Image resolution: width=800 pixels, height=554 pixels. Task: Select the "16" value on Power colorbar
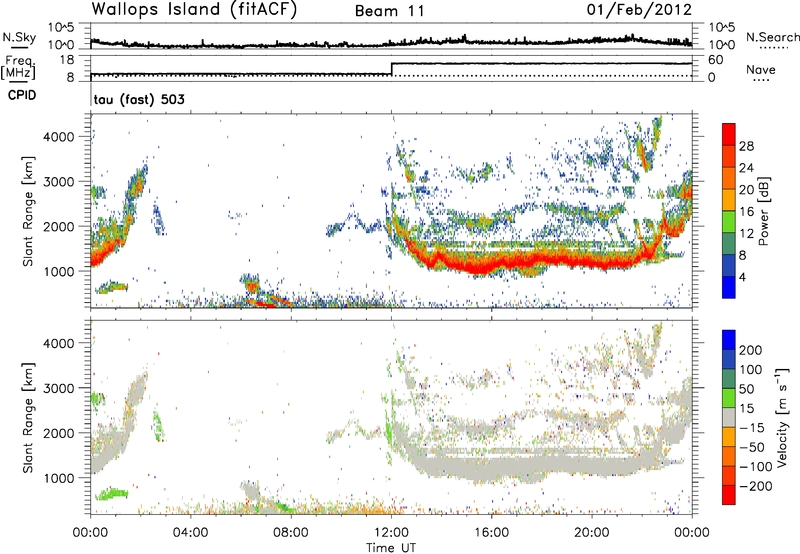coord(746,212)
